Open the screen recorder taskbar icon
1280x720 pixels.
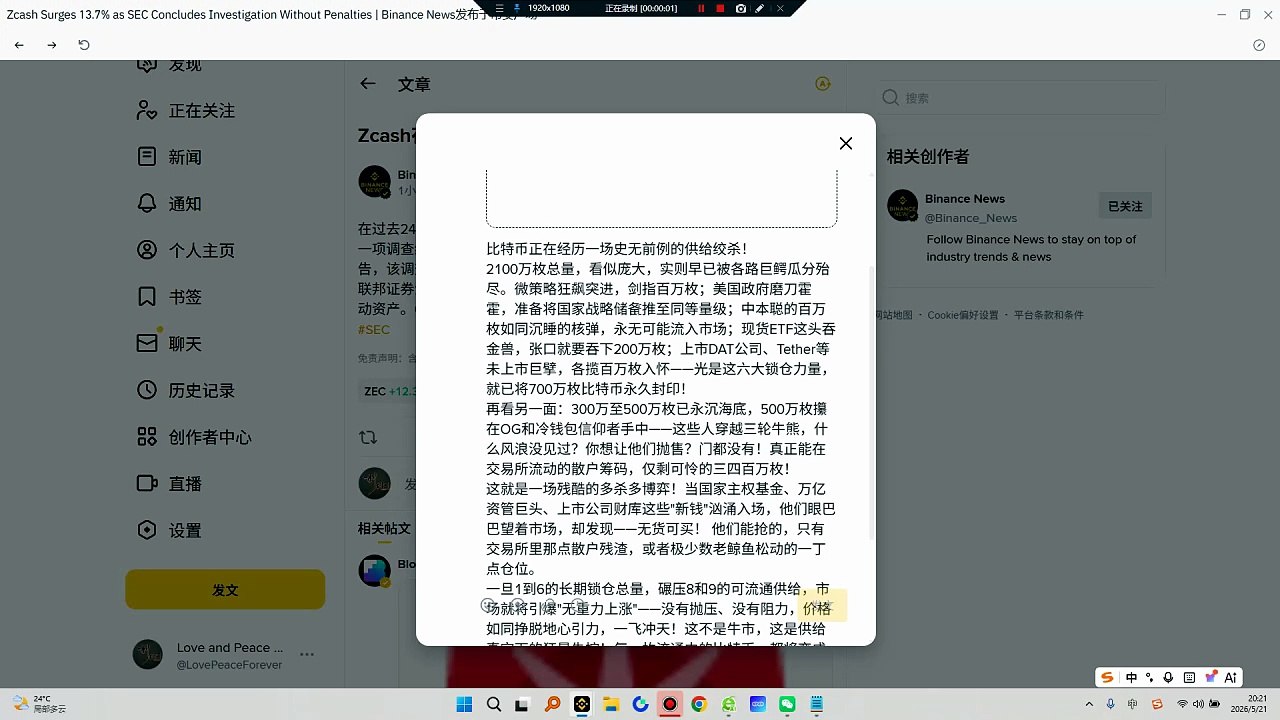670,704
